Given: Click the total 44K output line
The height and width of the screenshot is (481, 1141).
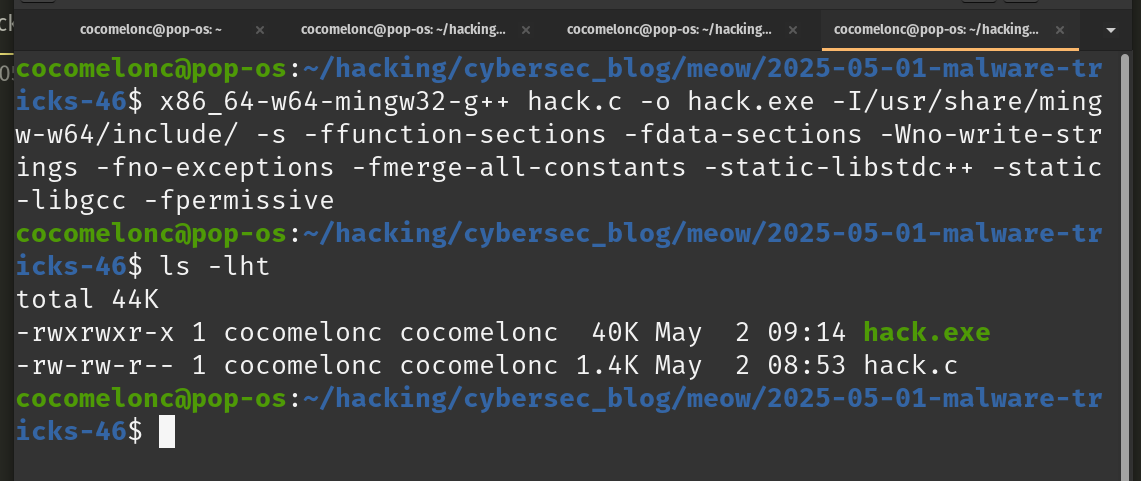Looking at the screenshot, I should tap(87, 300).
